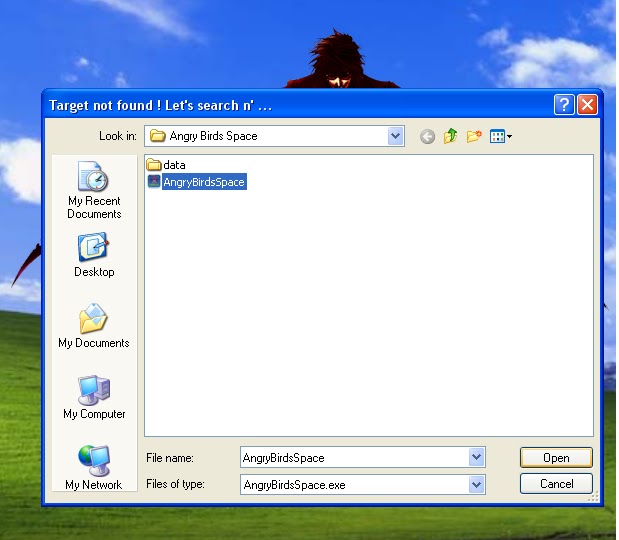
Task: Go to Desktop in places bar
Action: pyautogui.click(x=94, y=255)
